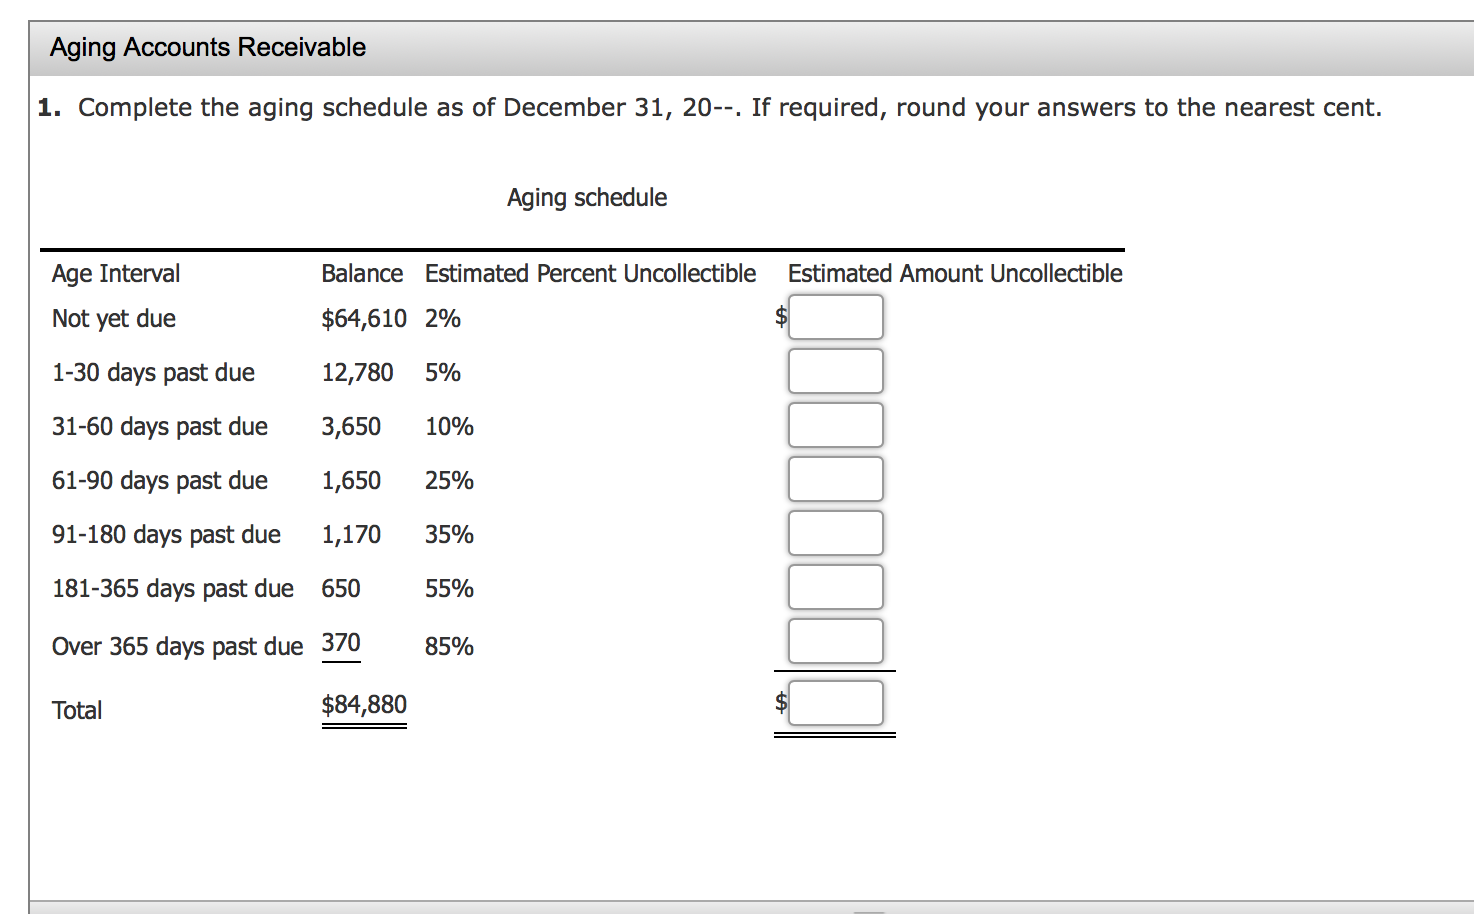Click the 1-30 days past due amount box

click(835, 371)
